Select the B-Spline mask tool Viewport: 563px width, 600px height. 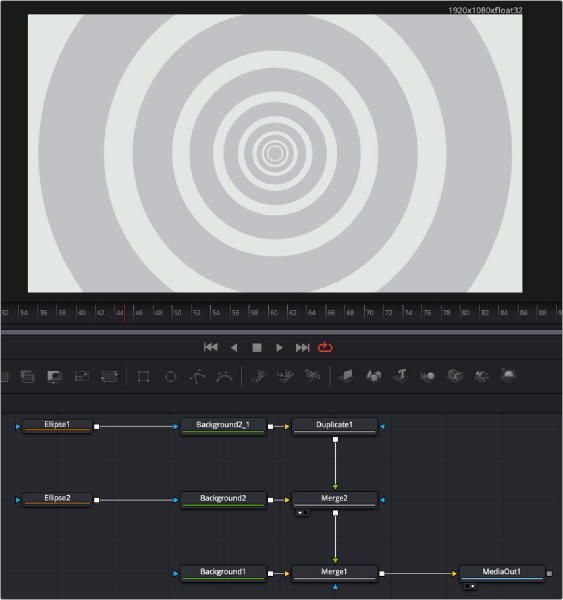pos(224,377)
